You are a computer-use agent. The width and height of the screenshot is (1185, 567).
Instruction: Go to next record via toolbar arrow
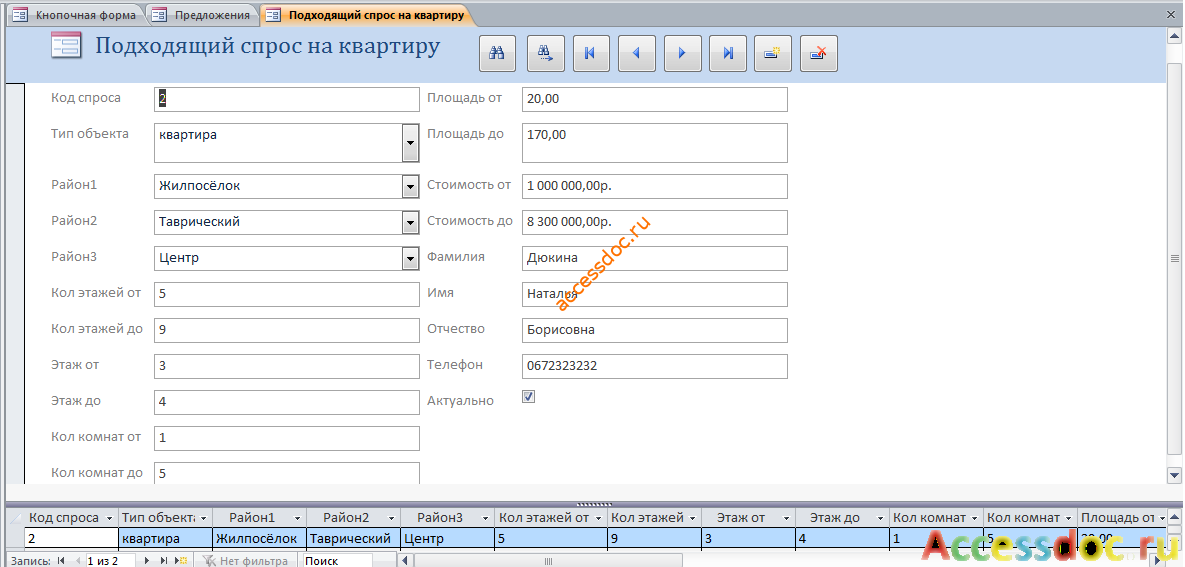[x=682, y=54]
